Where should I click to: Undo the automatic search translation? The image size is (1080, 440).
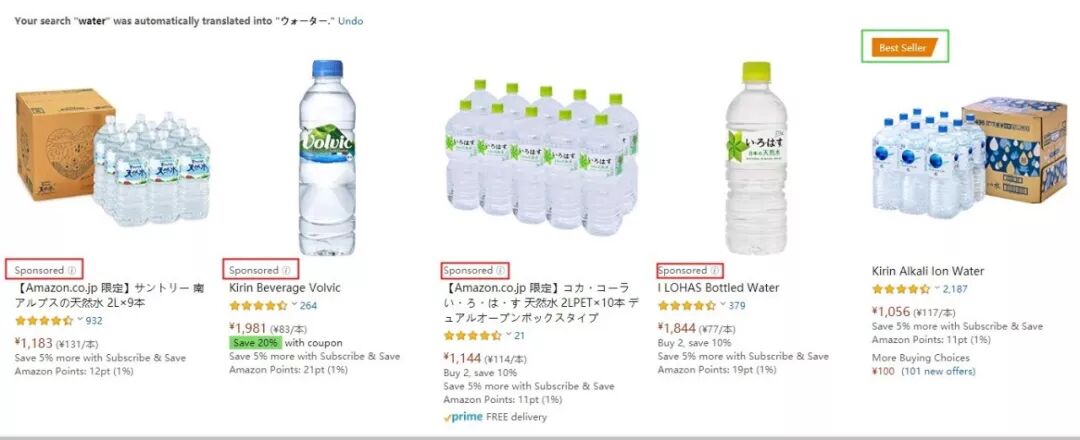[351, 21]
